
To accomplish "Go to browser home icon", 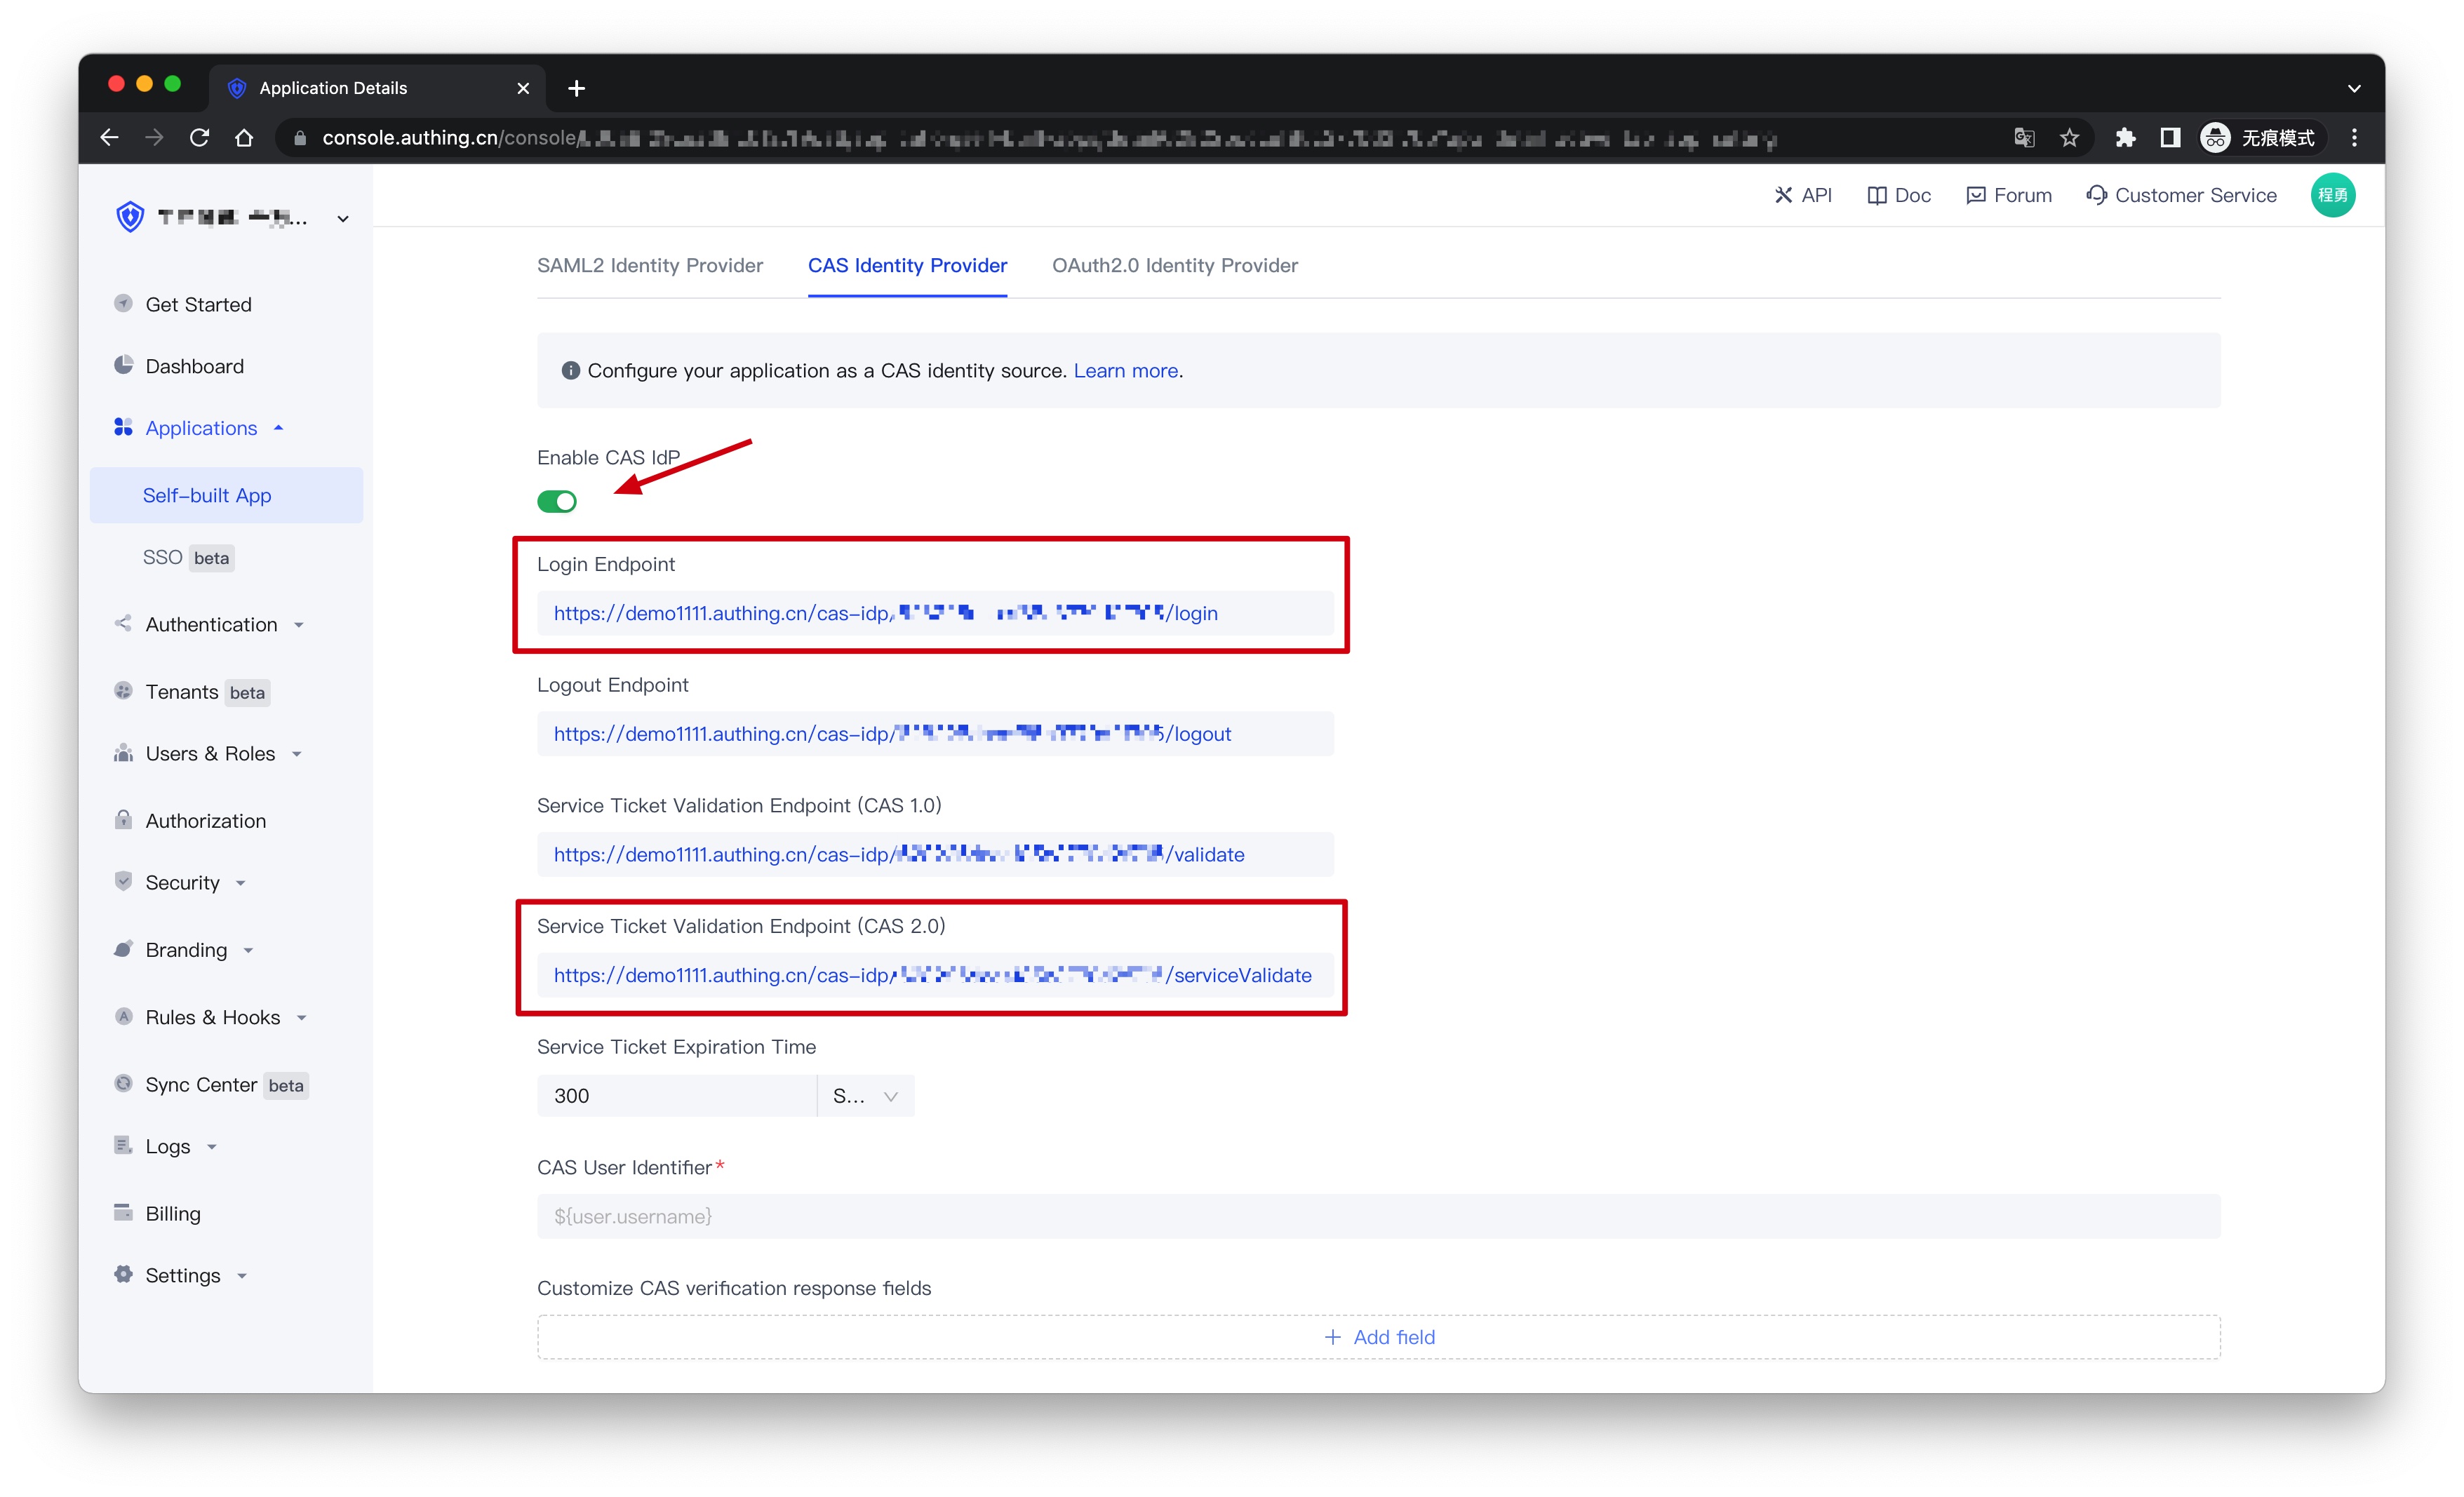I will pyautogui.click(x=244, y=138).
